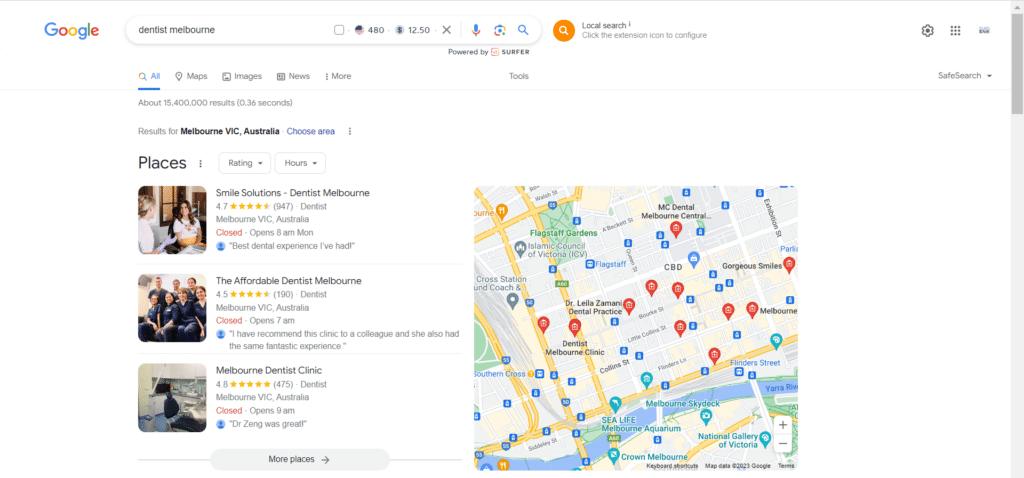Click The Affordable Dentist Melbourne photo
The height and width of the screenshot is (478, 1024).
pyautogui.click(x=172, y=308)
